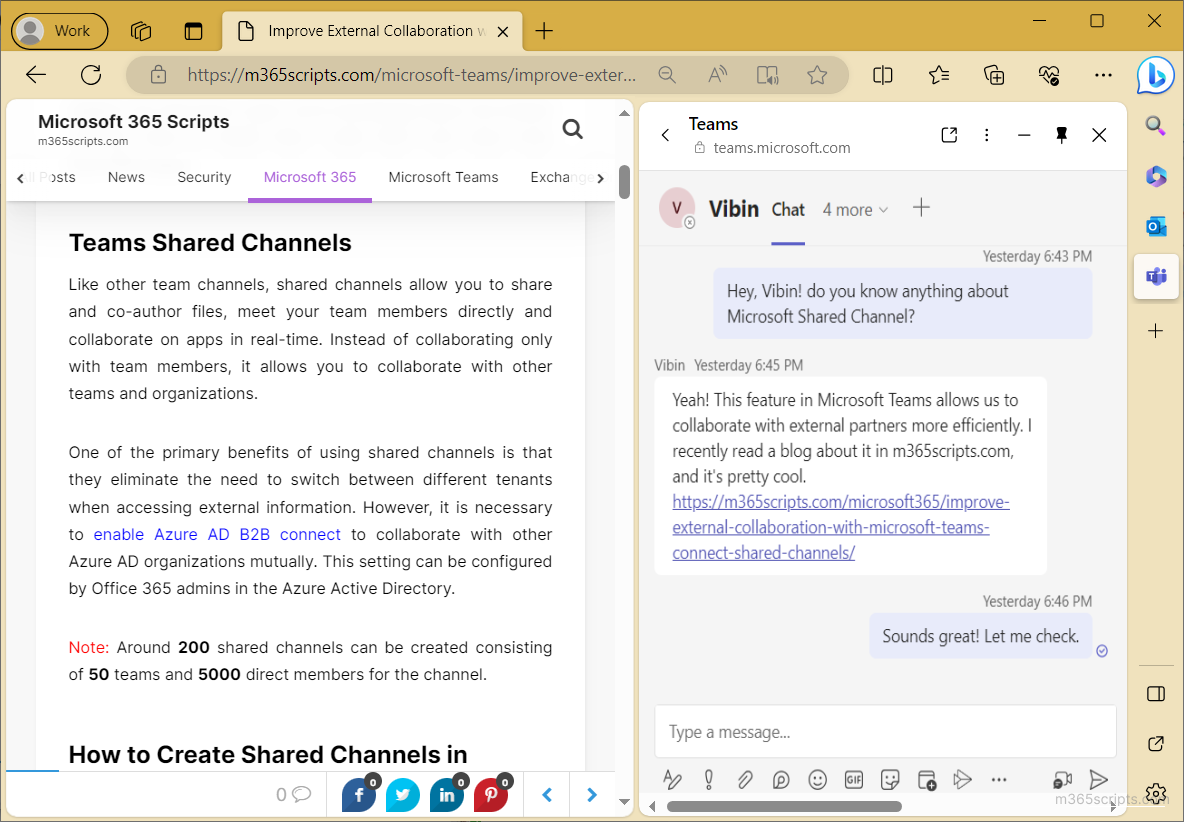1184x822 pixels.
Task: Open the 'enable Azure AD B2B connect' link
Action: [x=217, y=534]
